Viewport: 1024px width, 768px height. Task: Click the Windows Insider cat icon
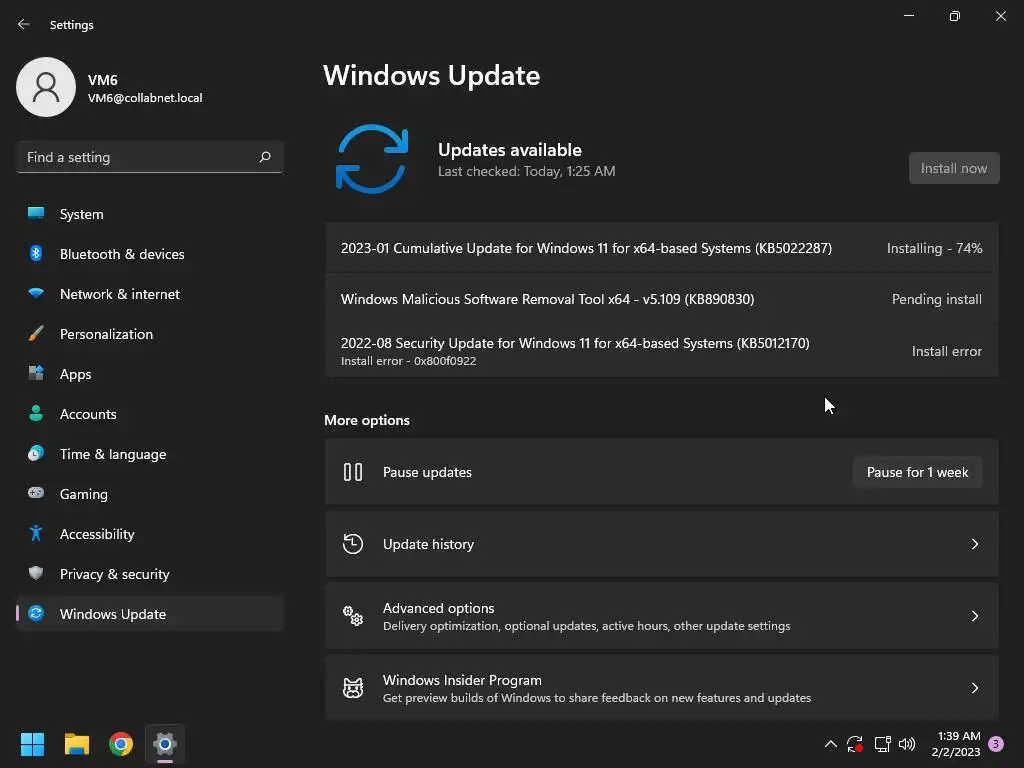click(353, 688)
